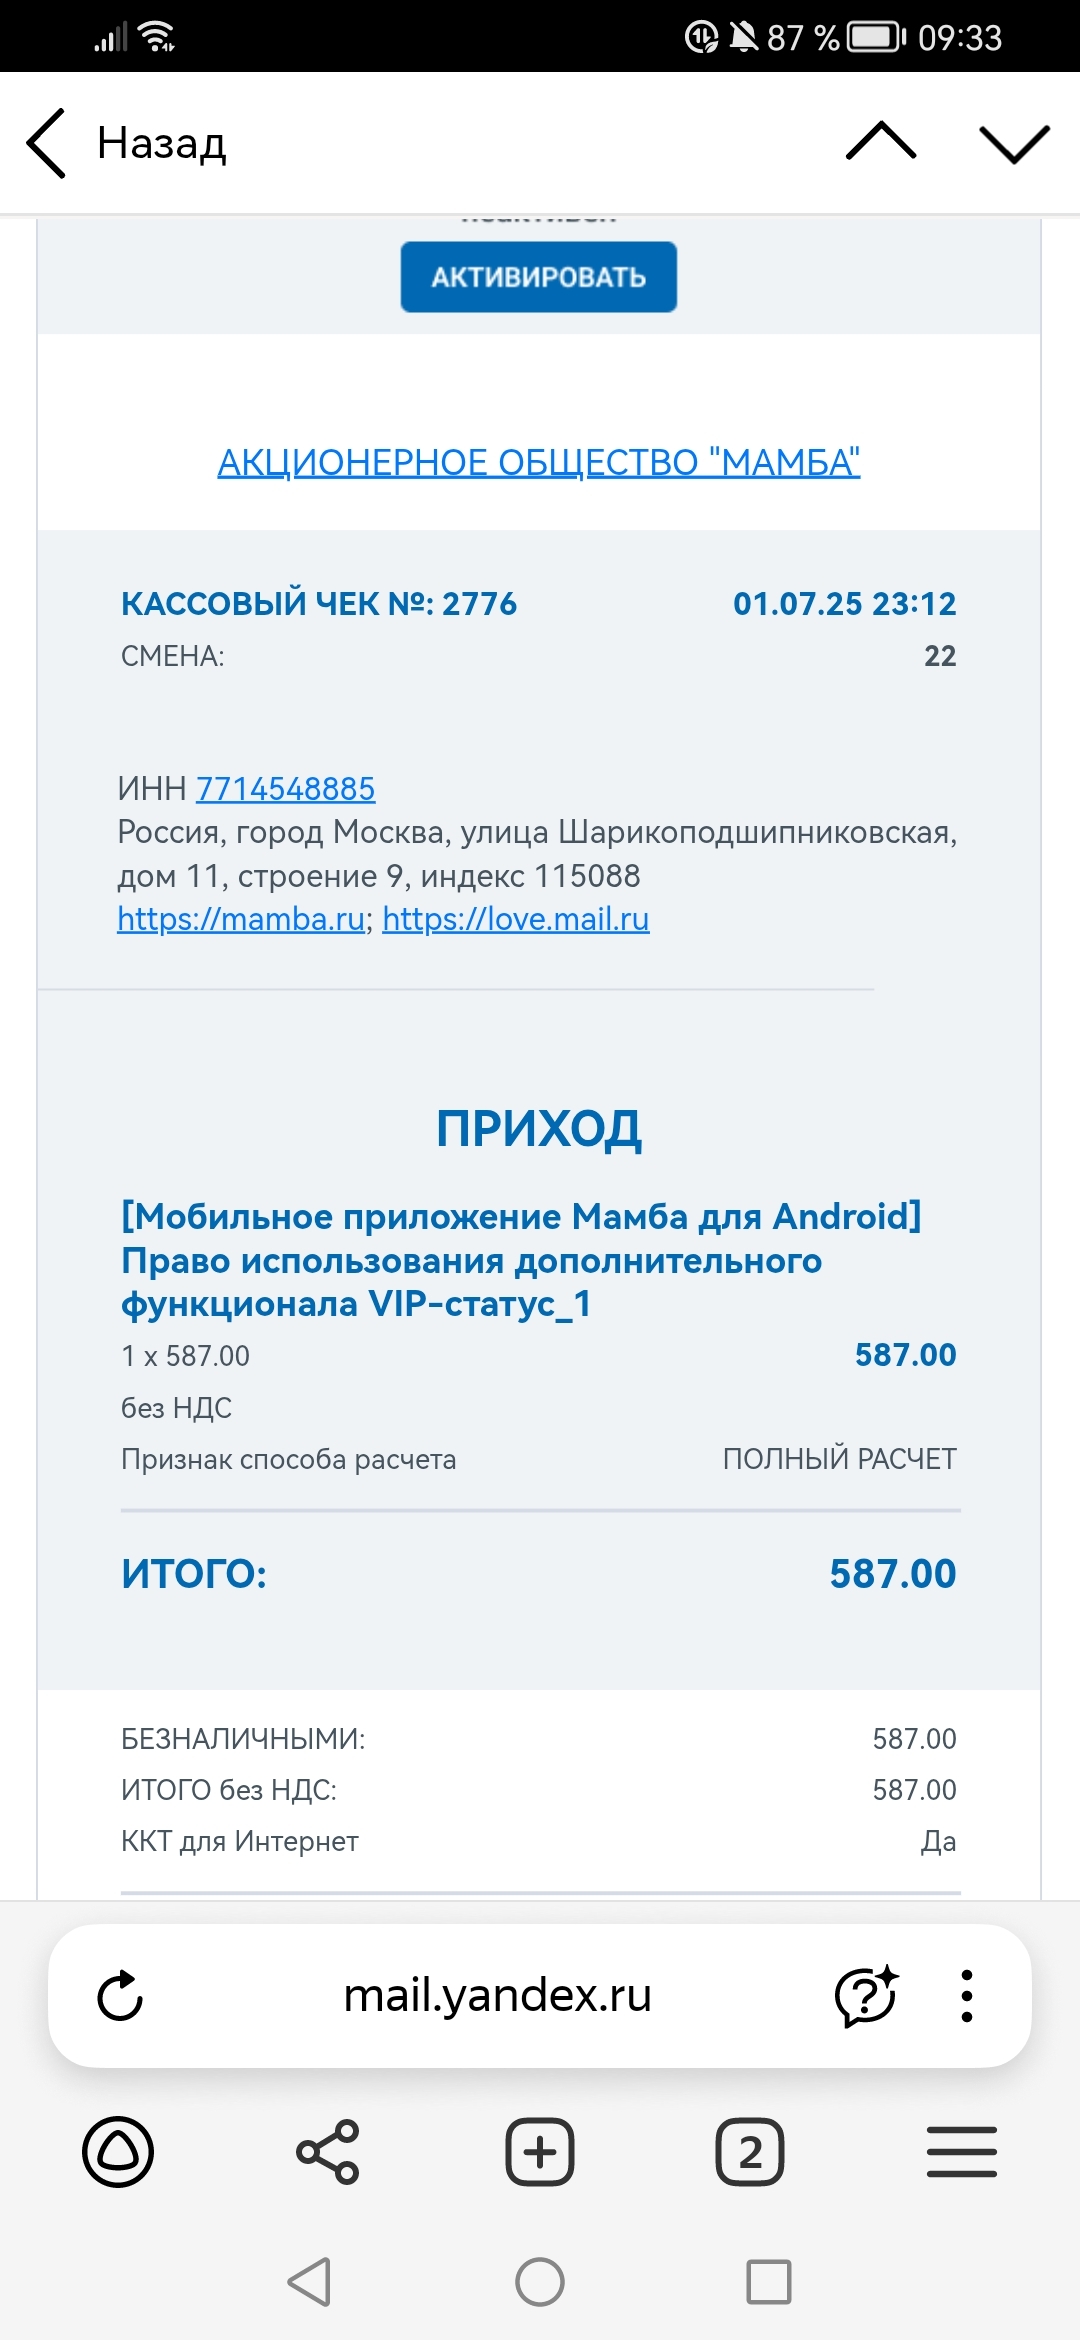Open Android recent apps square
This screenshot has height=2340, width=1080.
pos(769,2282)
